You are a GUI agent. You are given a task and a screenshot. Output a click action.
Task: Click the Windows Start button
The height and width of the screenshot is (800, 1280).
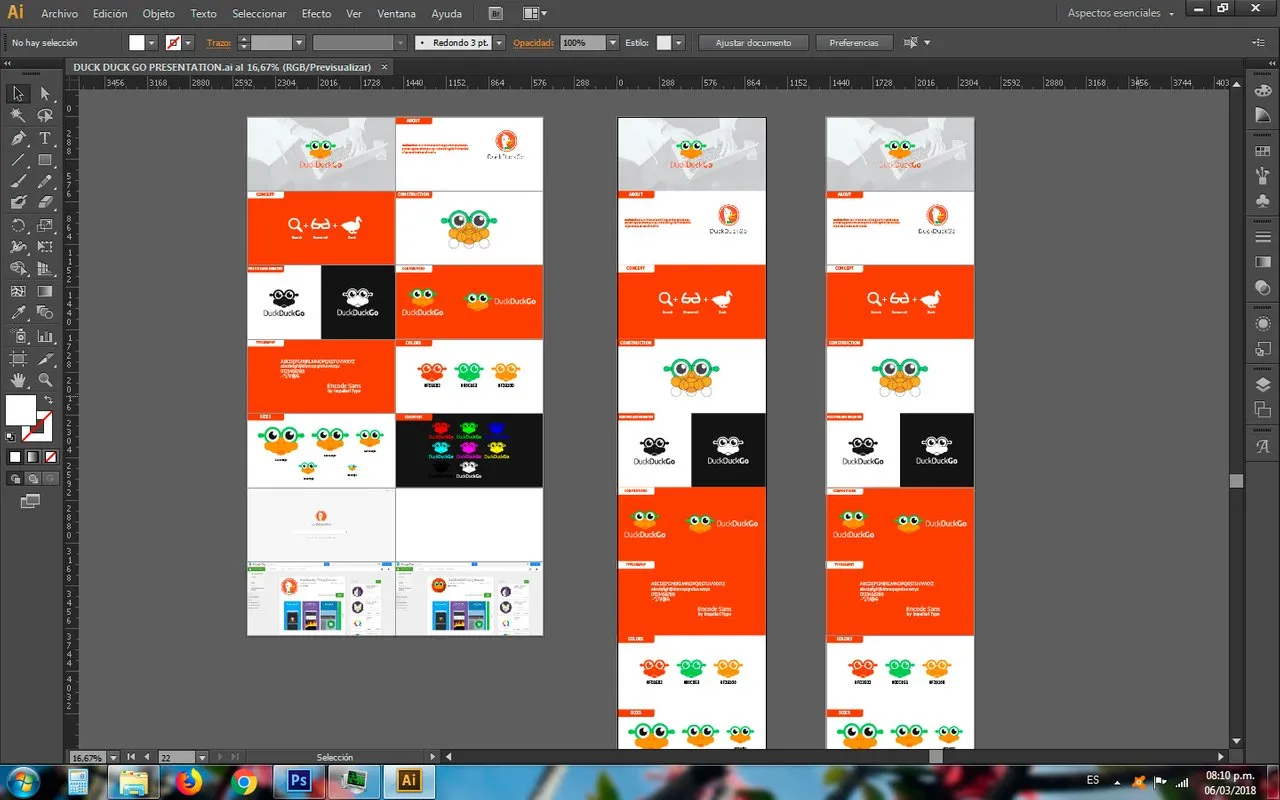[x=22, y=782]
